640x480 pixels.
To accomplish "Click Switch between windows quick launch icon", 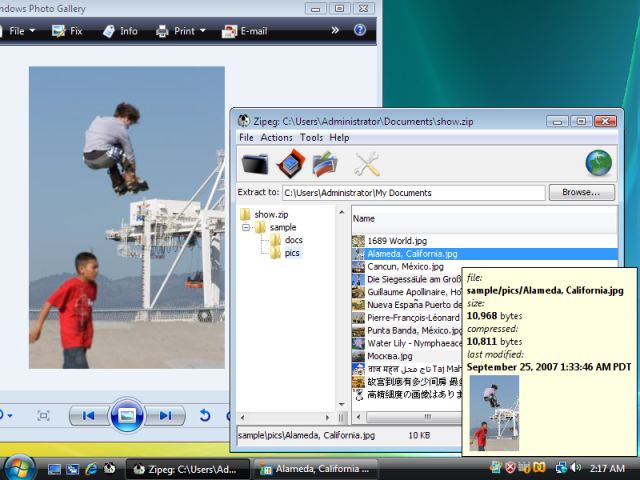I will coord(73,469).
